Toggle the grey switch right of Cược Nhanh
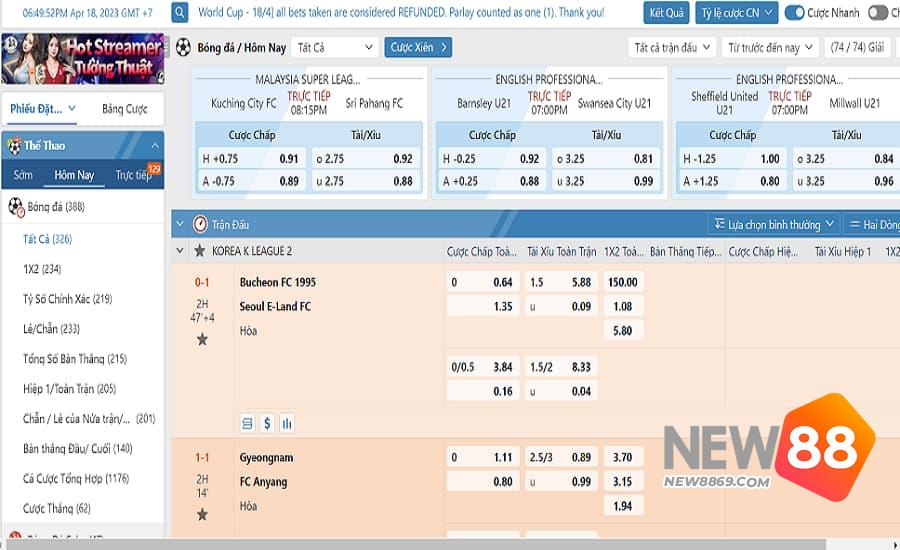This screenshot has width=900, height=550. [877, 13]
